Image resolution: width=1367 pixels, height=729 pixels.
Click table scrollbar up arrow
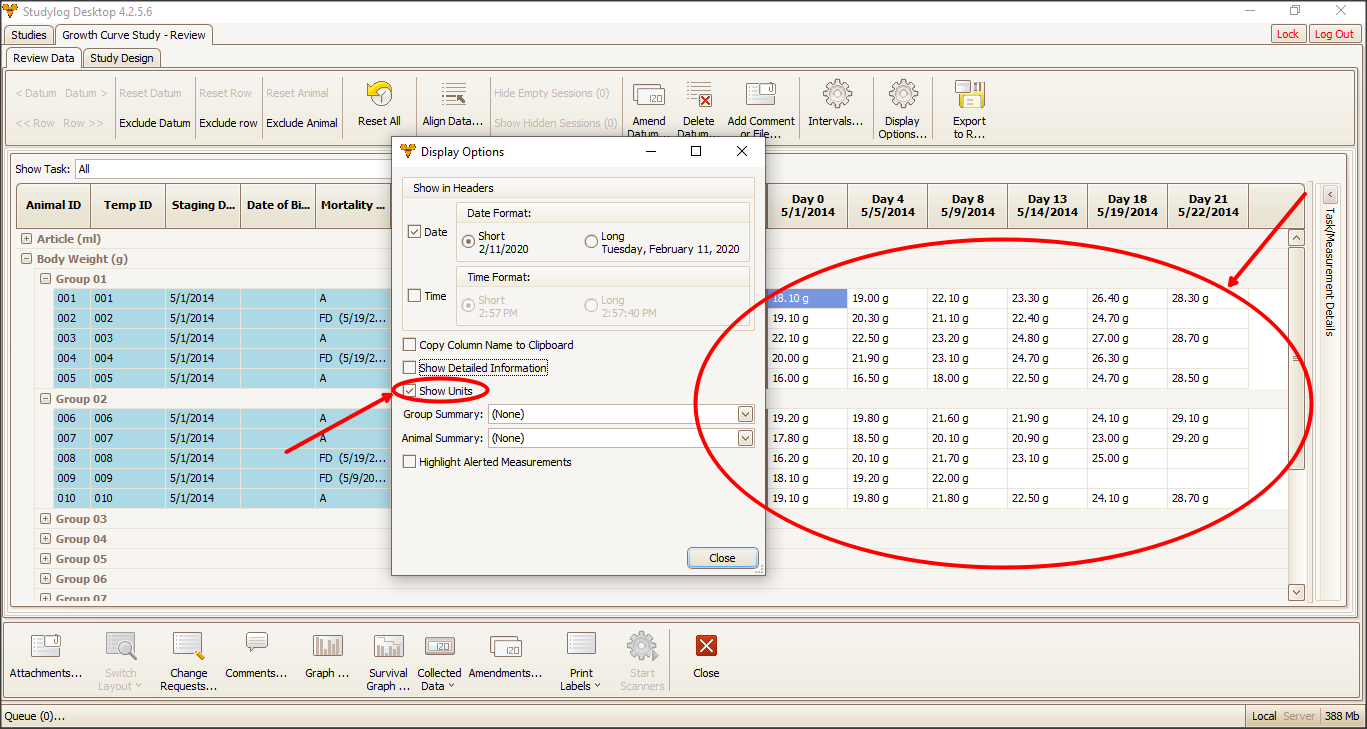click(x=1296, y=238)
